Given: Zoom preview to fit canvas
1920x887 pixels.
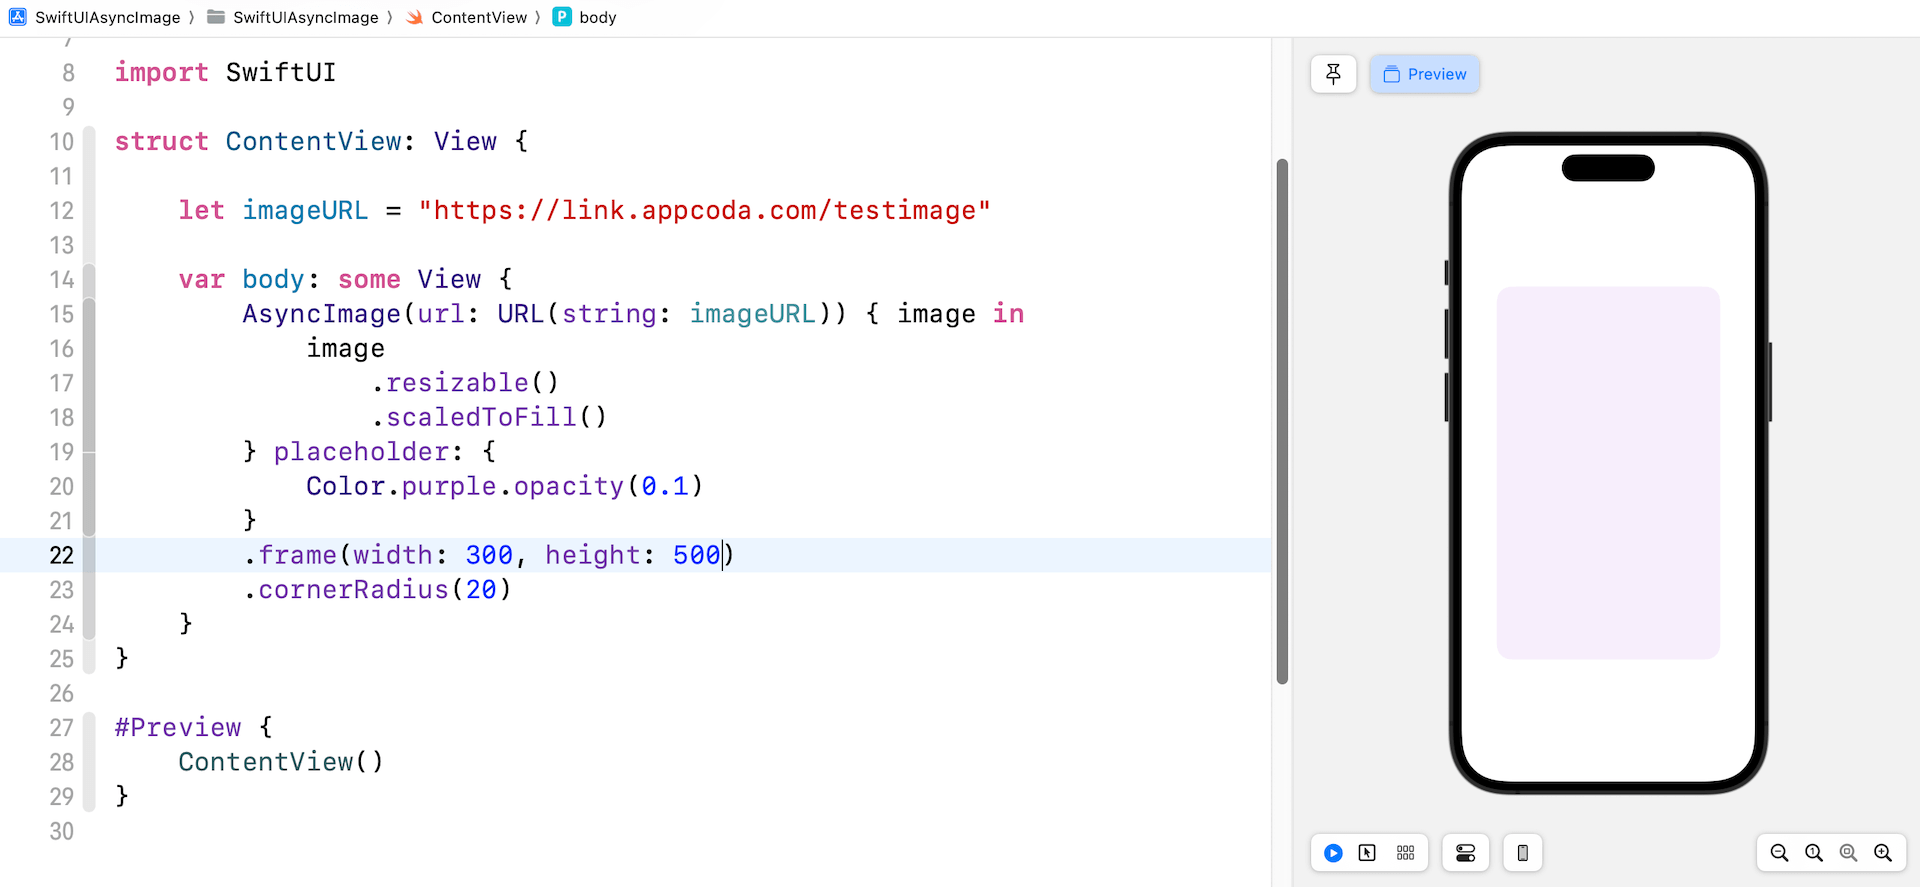Looking at the screenshot, I should [x=1848, y=853].
